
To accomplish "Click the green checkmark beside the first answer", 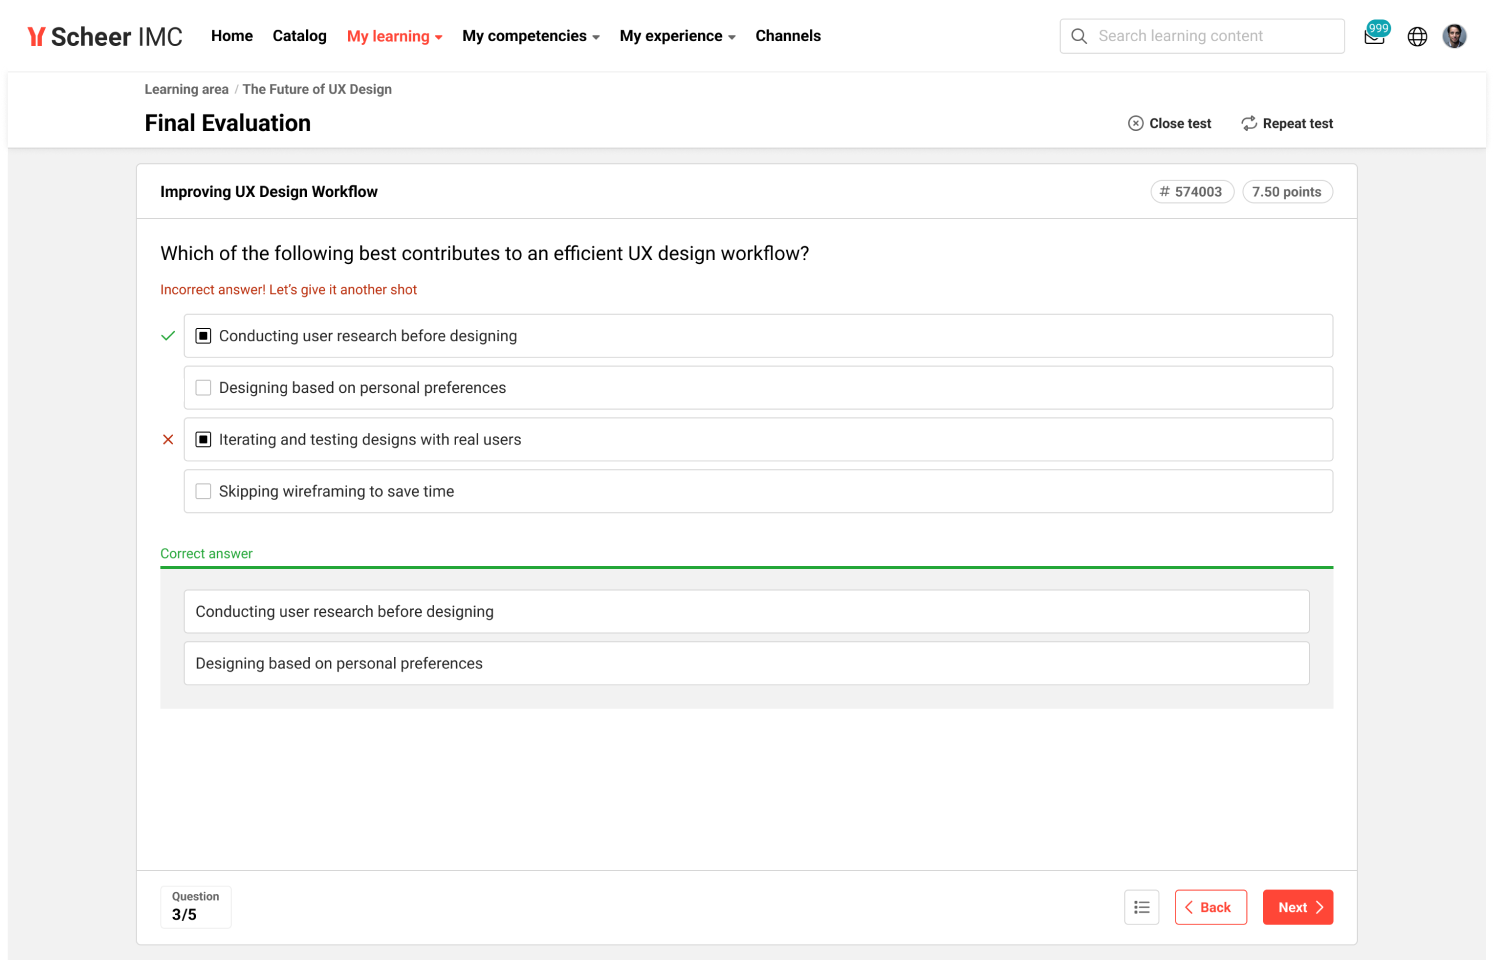I will [x=168, y=336].
